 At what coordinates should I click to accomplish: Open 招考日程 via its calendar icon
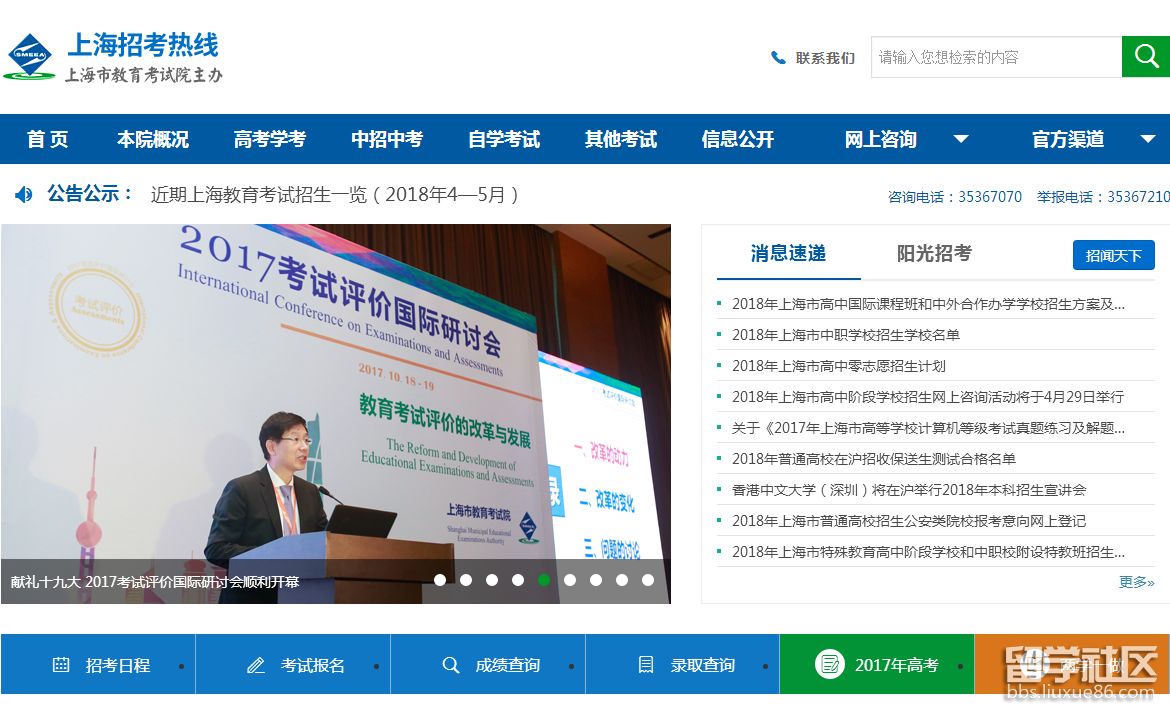click(x=61, y=663)
